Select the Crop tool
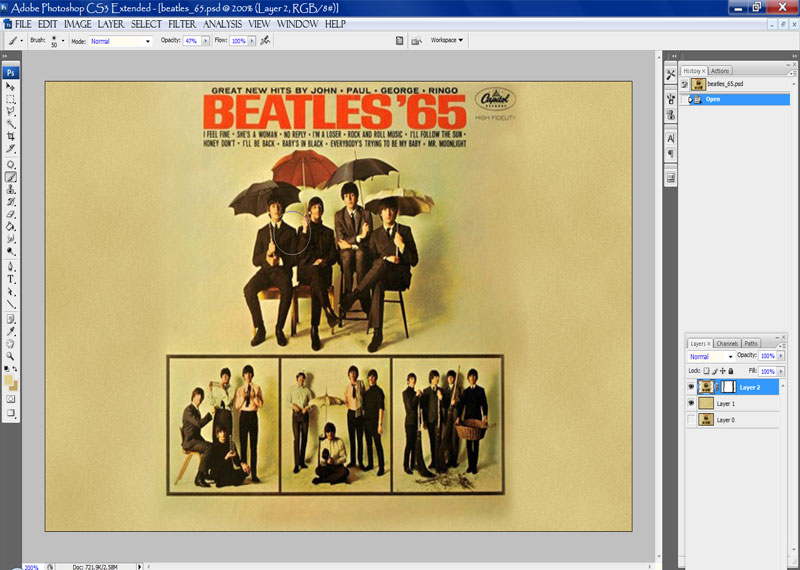The width and height of the screenshot is (800, 570). click(11, 136)
